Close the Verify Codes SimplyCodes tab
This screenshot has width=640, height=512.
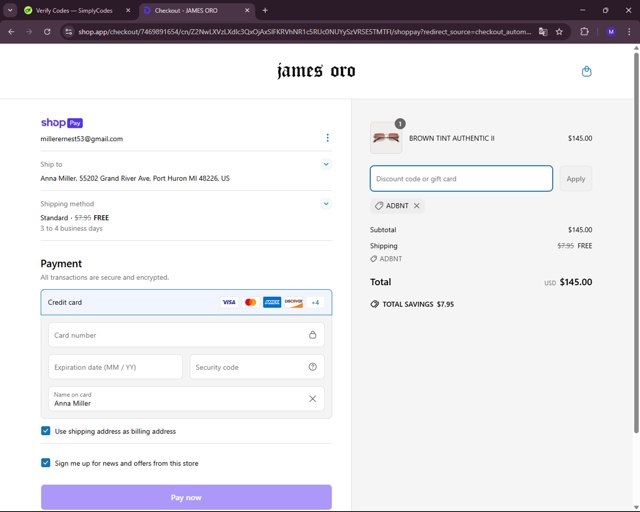tap(128, 11)
